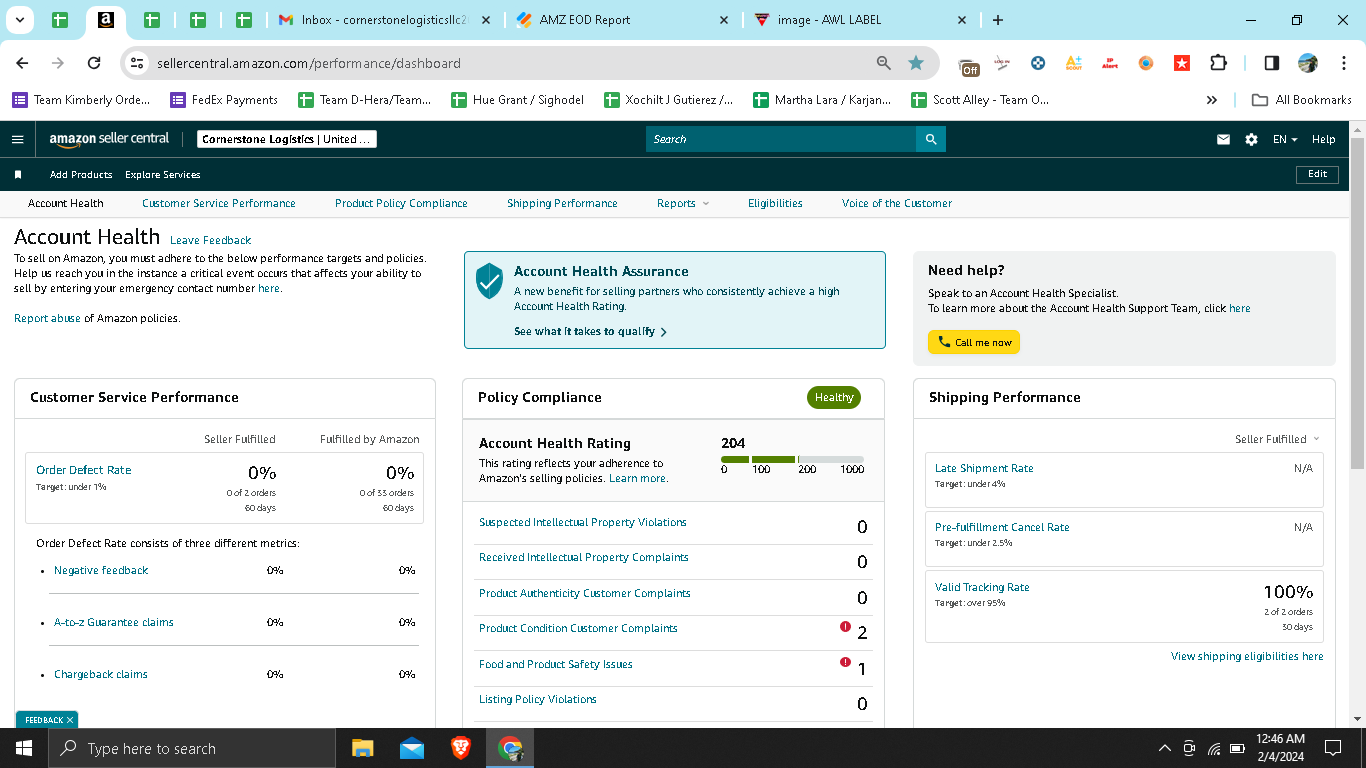
Task: Click the Seller Central search field
Action: point(781,139)
